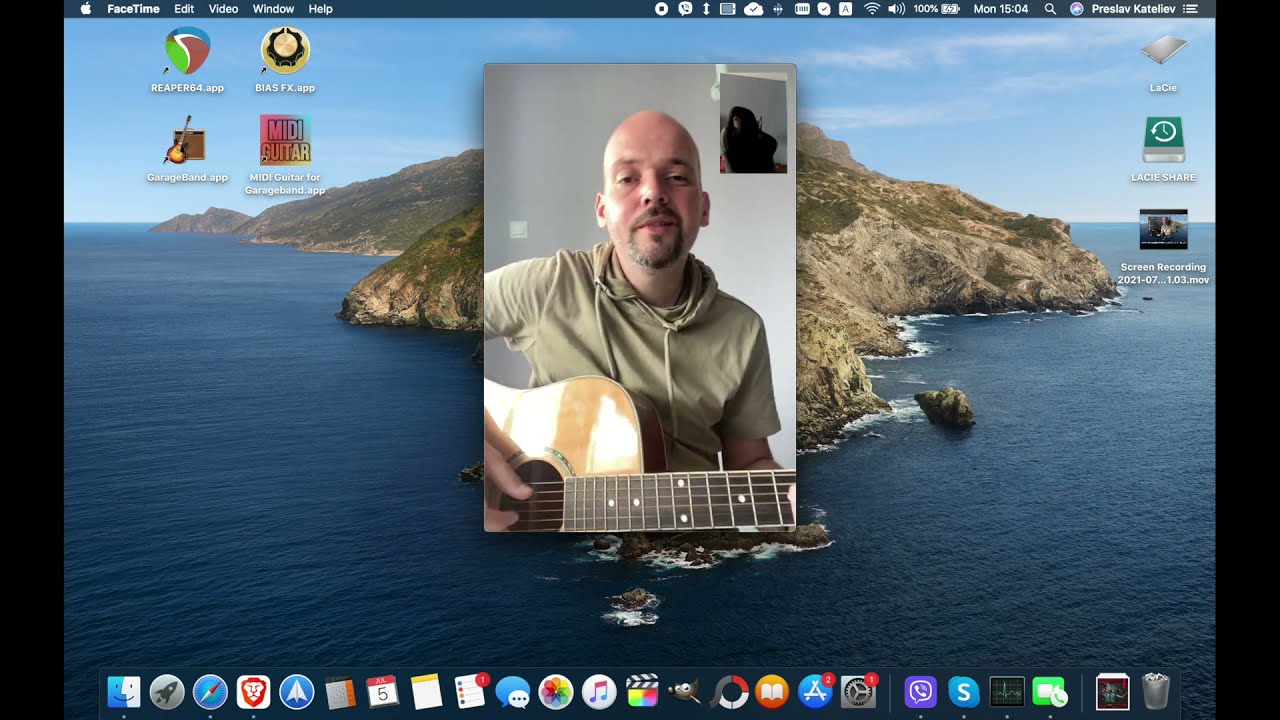1280x720 pixels.
Task: Select the LaCie drive on desktop
Action: pos(1163,50)
